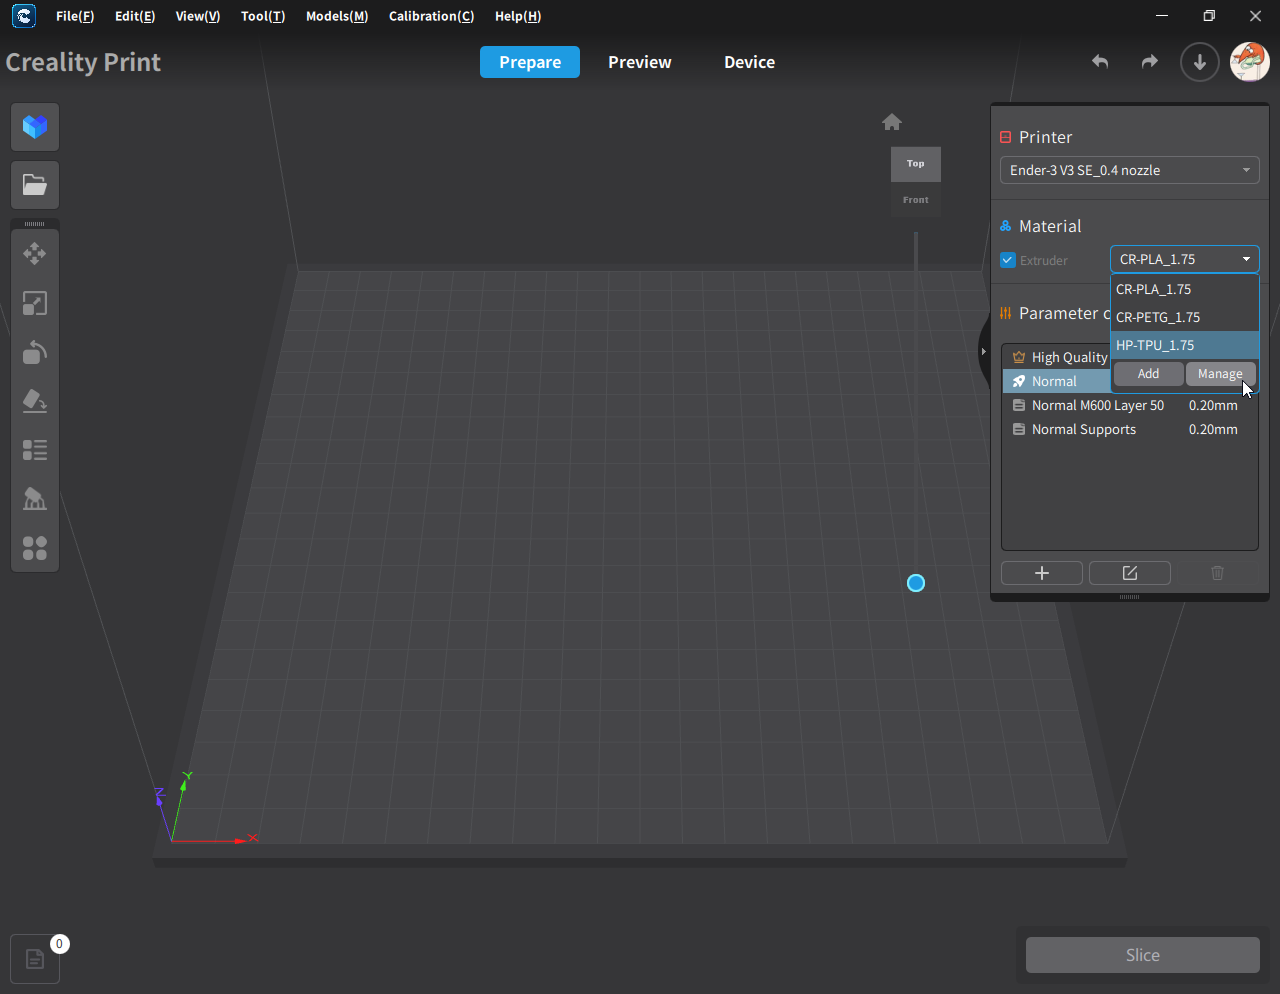Click the Manage materials button

tap(1220, 374)
